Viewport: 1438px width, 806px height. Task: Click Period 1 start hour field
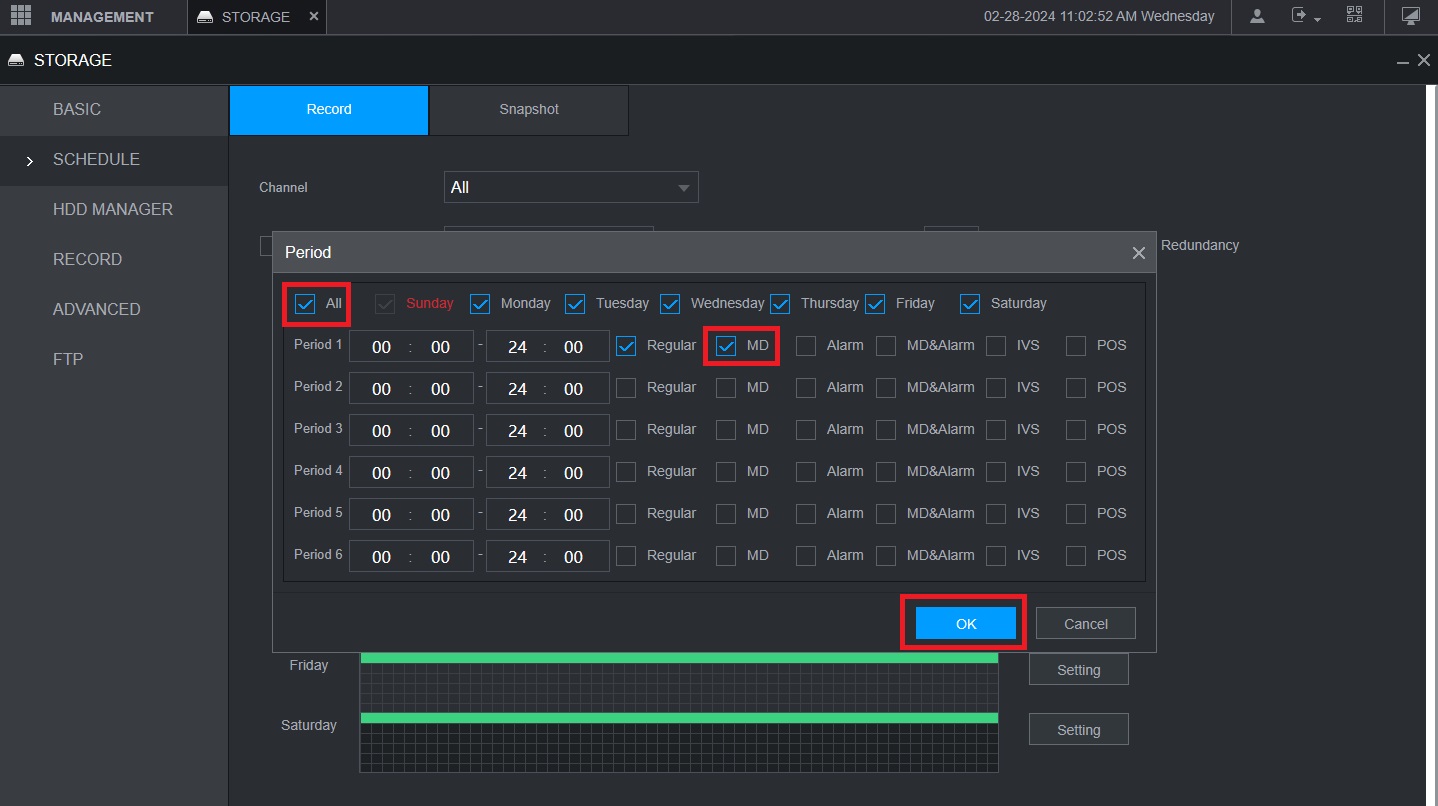coord(381,347)
